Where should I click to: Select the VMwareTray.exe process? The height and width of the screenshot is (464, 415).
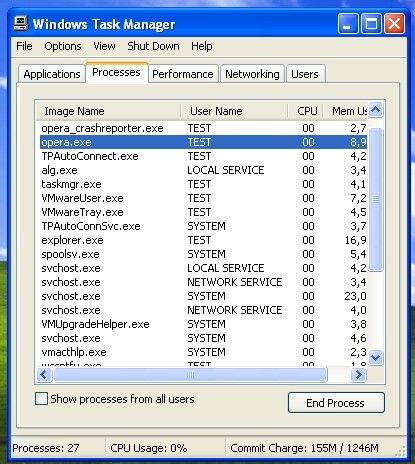click(x=202, y=212)
